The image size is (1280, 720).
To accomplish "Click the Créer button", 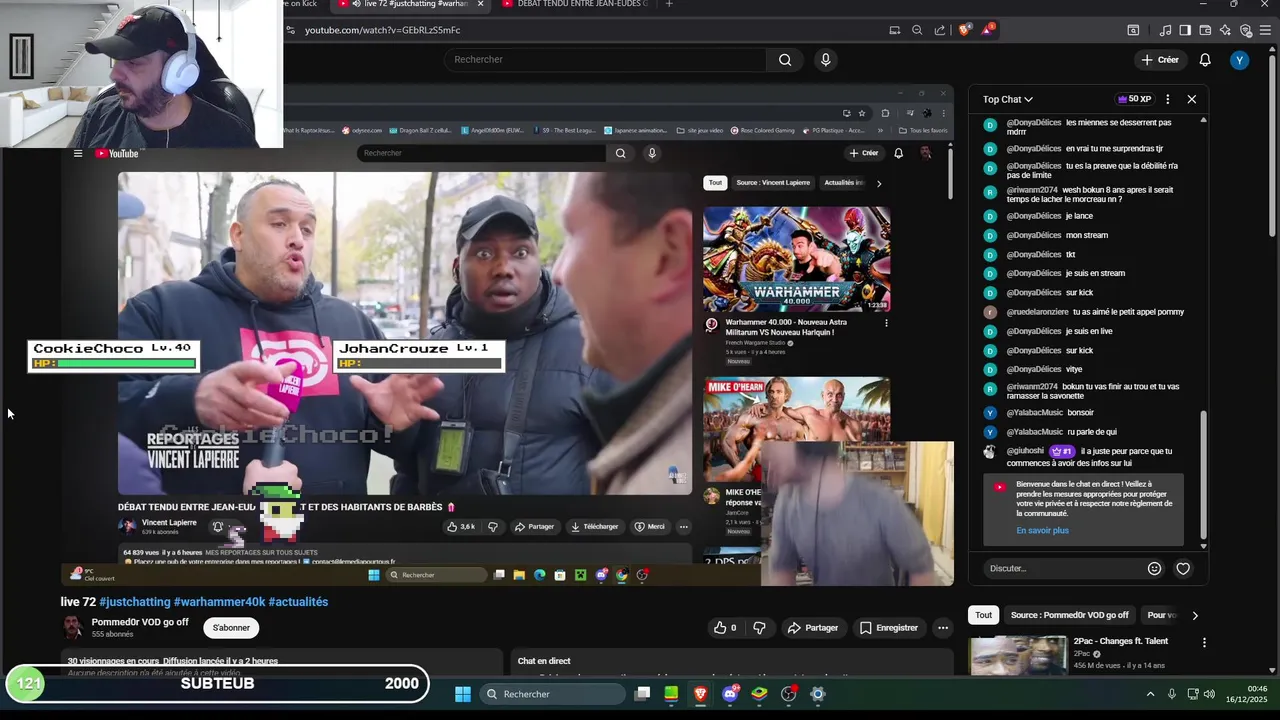I will click(1160, 60).
